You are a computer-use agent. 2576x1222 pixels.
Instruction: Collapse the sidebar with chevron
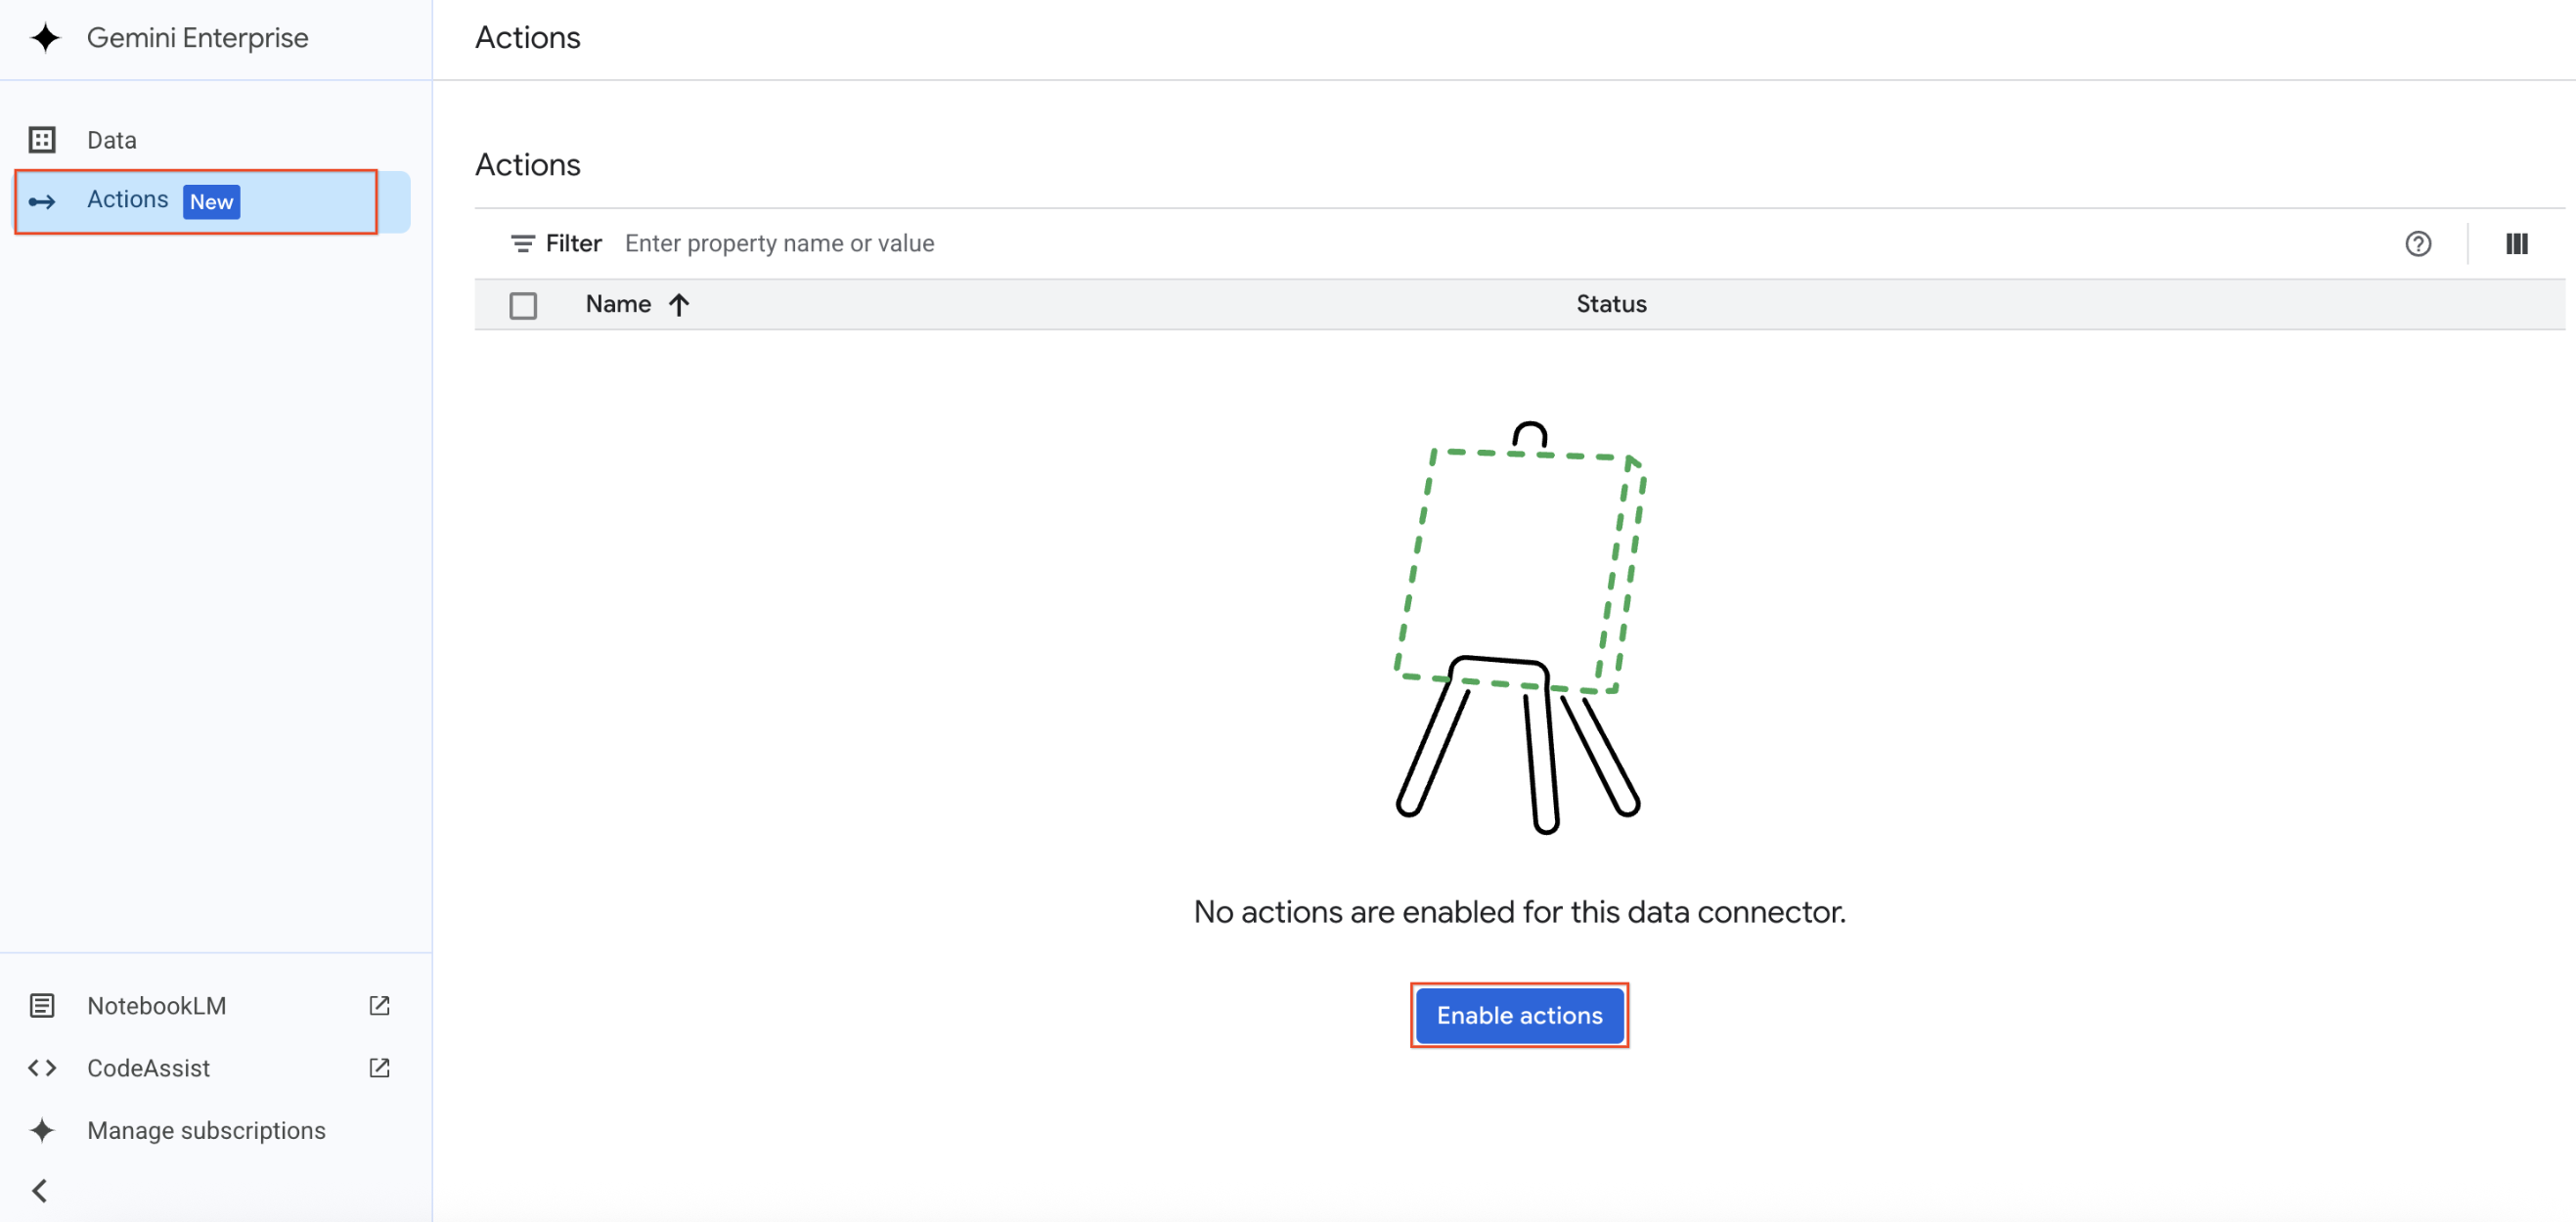coord(41,1191)
